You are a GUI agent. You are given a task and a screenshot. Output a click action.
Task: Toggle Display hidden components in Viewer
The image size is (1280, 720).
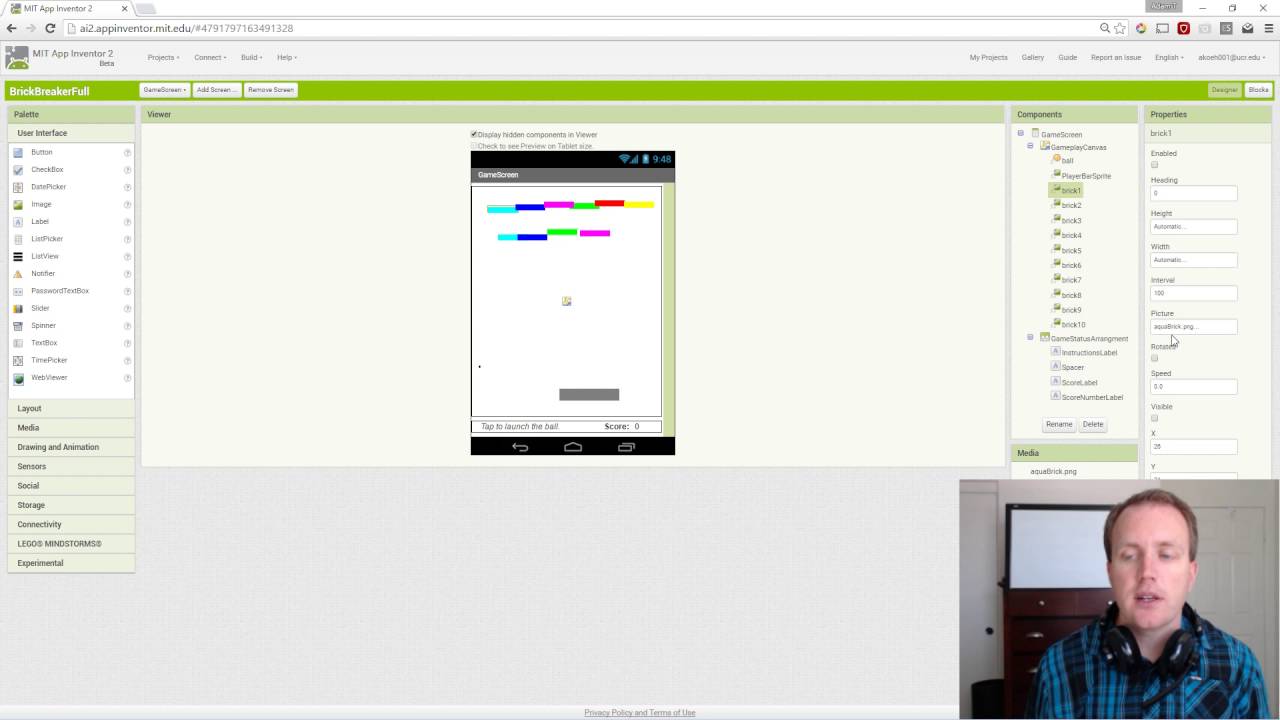click(474, 134)
